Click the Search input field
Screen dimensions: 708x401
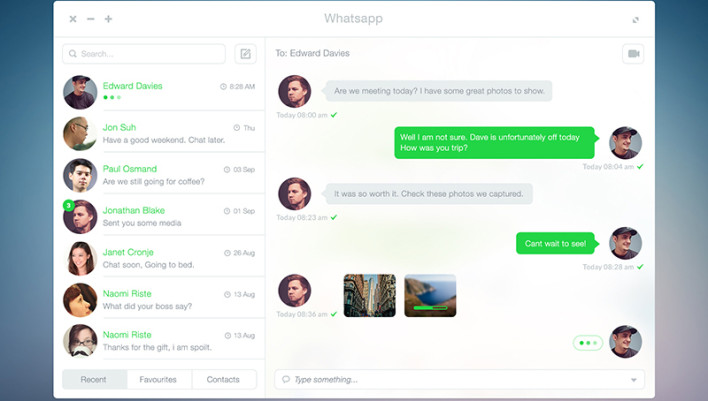[x=144, y=54]
